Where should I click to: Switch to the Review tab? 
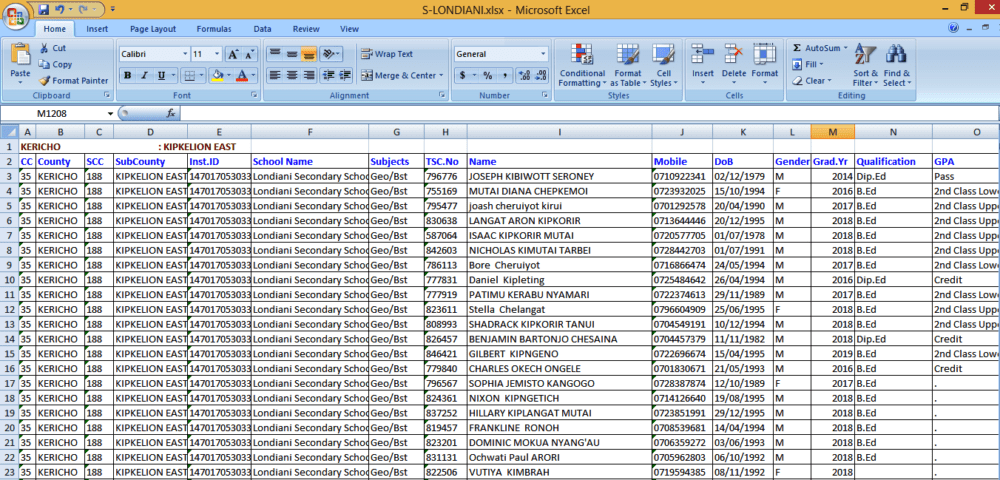point(306,29)
